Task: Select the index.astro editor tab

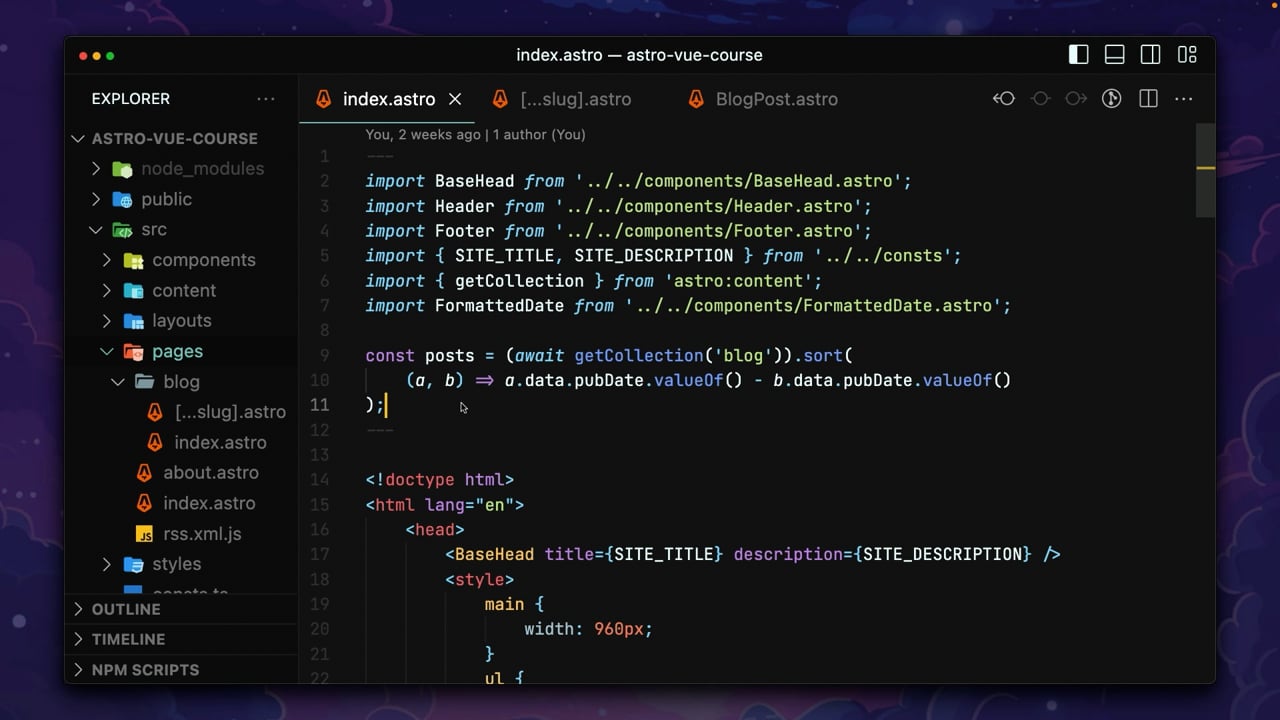Action: [389, 99]
